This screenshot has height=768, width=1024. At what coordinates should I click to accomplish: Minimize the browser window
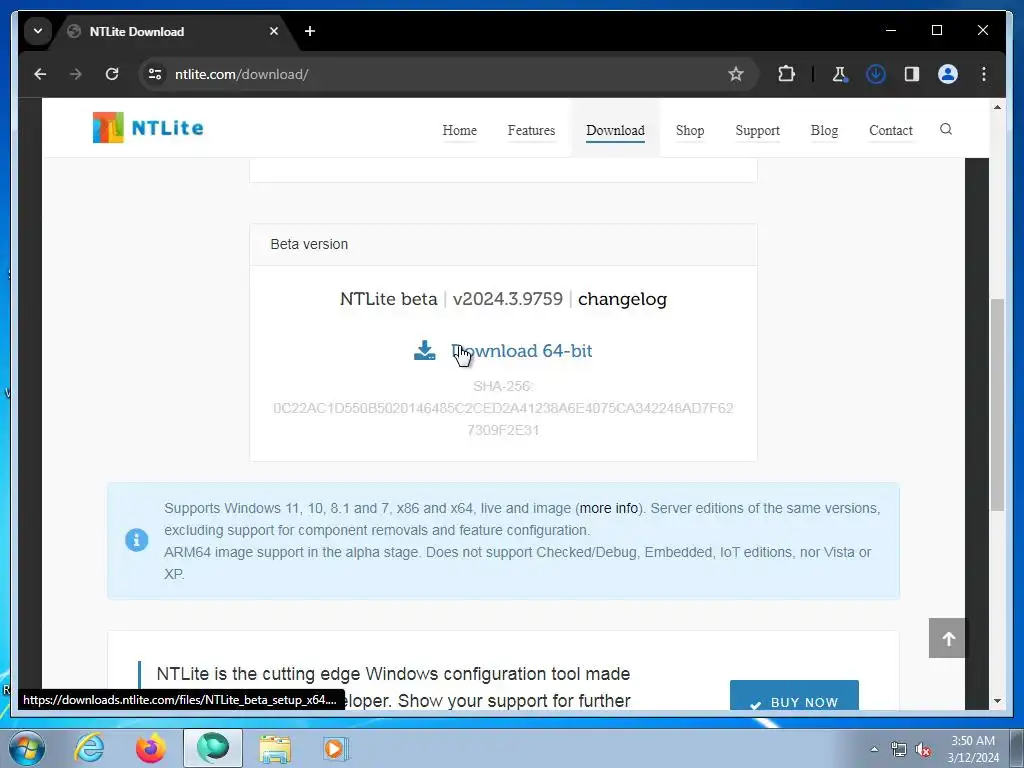click(x=891, y=30)
